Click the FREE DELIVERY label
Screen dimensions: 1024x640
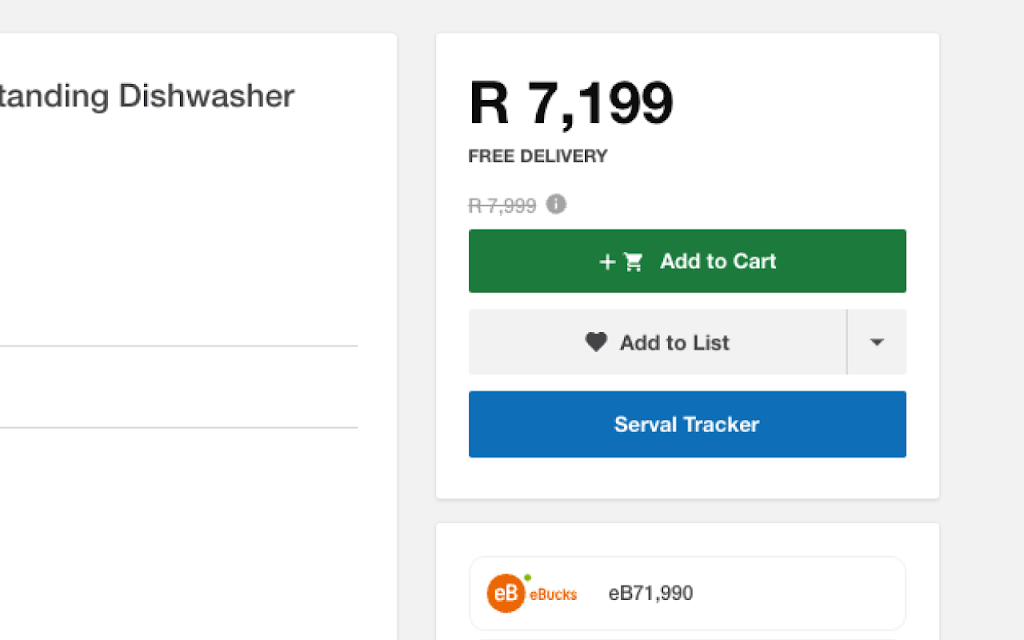[538, 156]
